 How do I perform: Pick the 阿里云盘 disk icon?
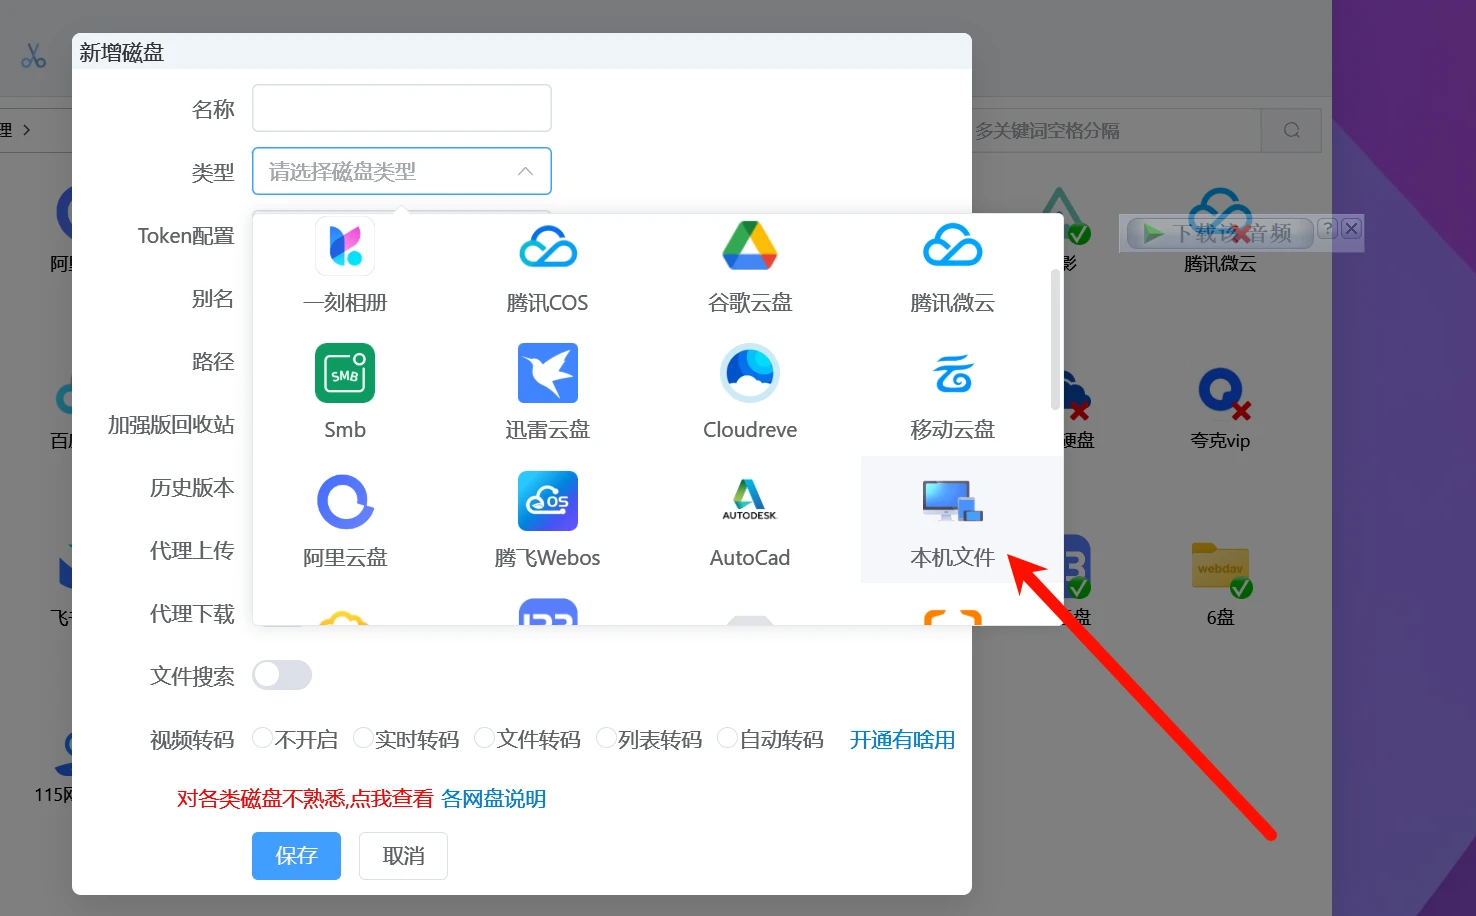[x=345, y=502]
